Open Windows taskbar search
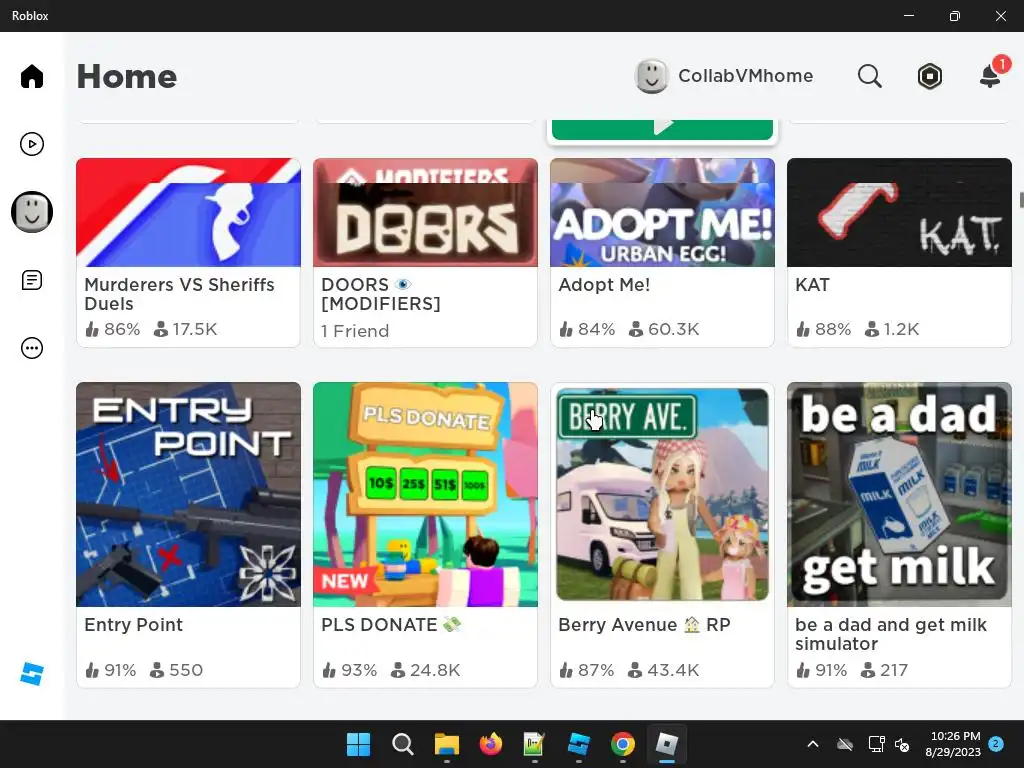This screenshot has height=768, width=1024. tap(402, 744)
